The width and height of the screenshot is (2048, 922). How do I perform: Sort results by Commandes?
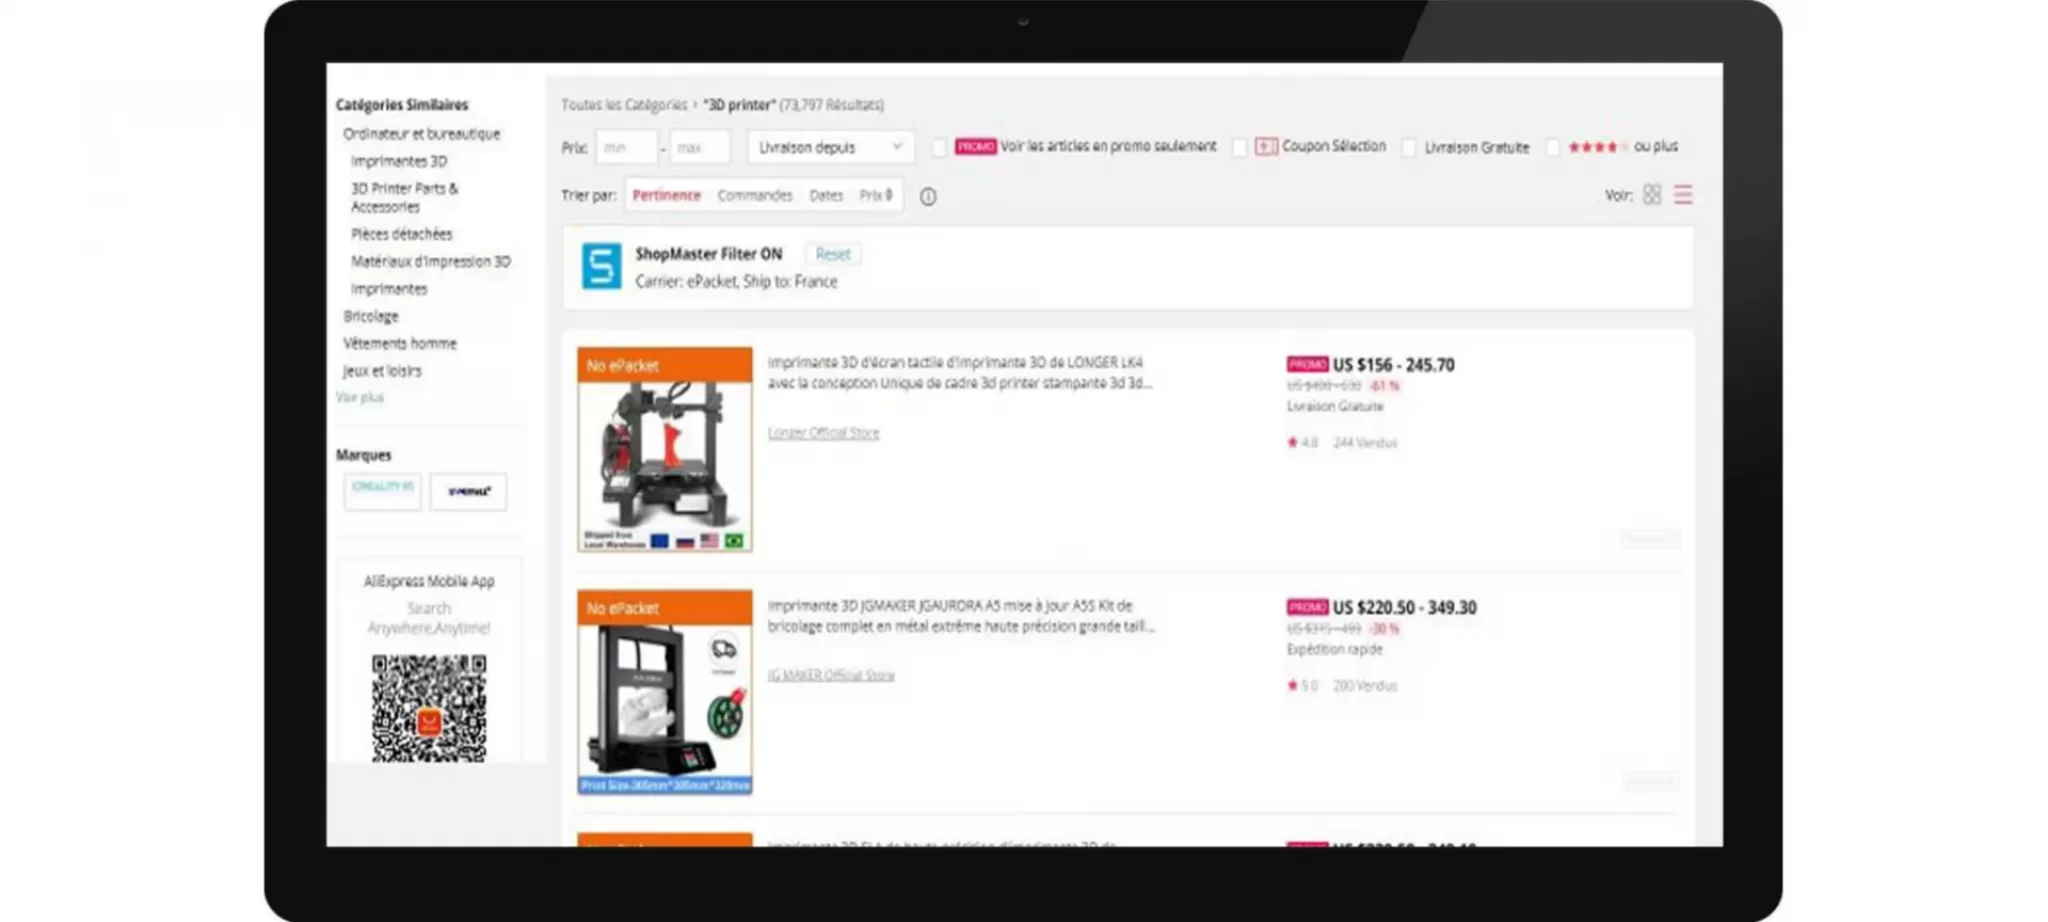coord(755,195)
